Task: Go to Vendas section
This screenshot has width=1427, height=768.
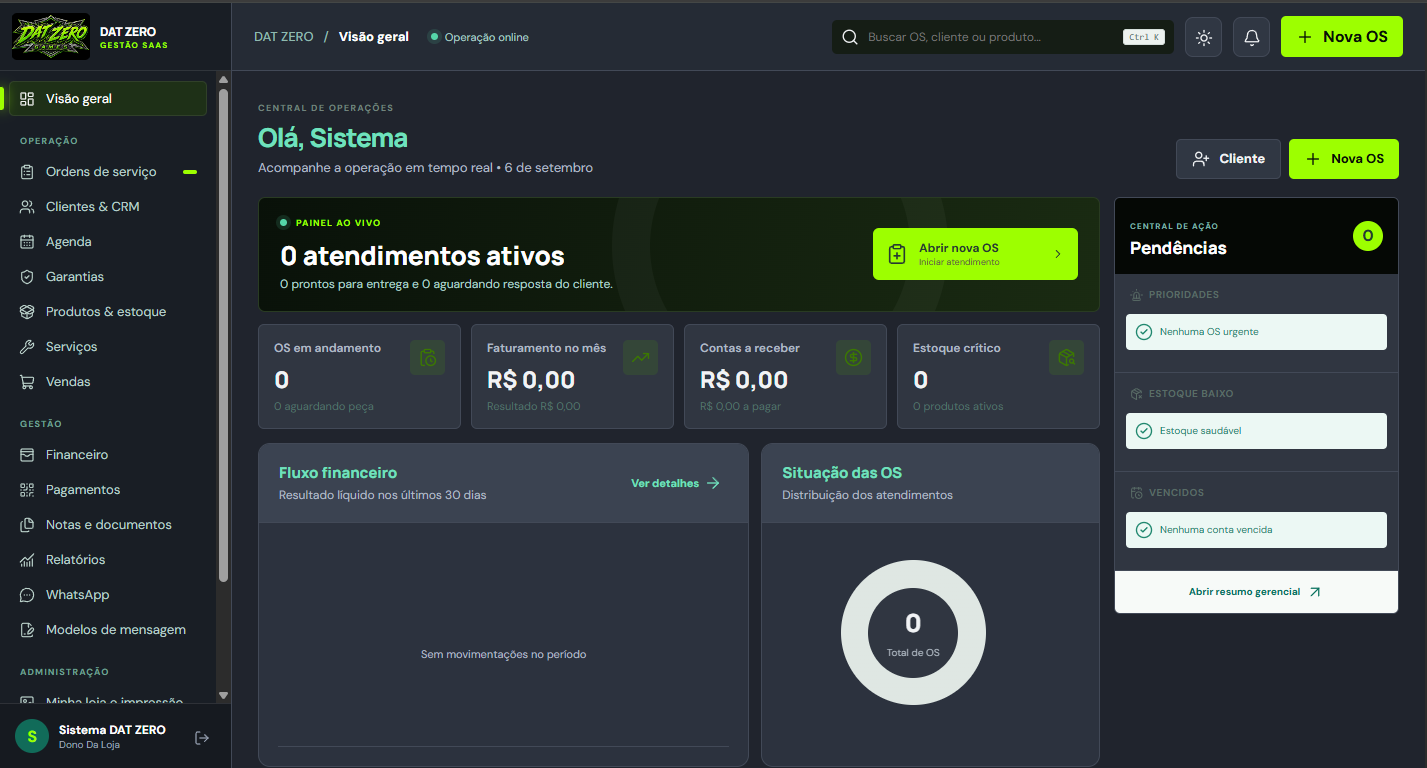Action: pos(108,382)
